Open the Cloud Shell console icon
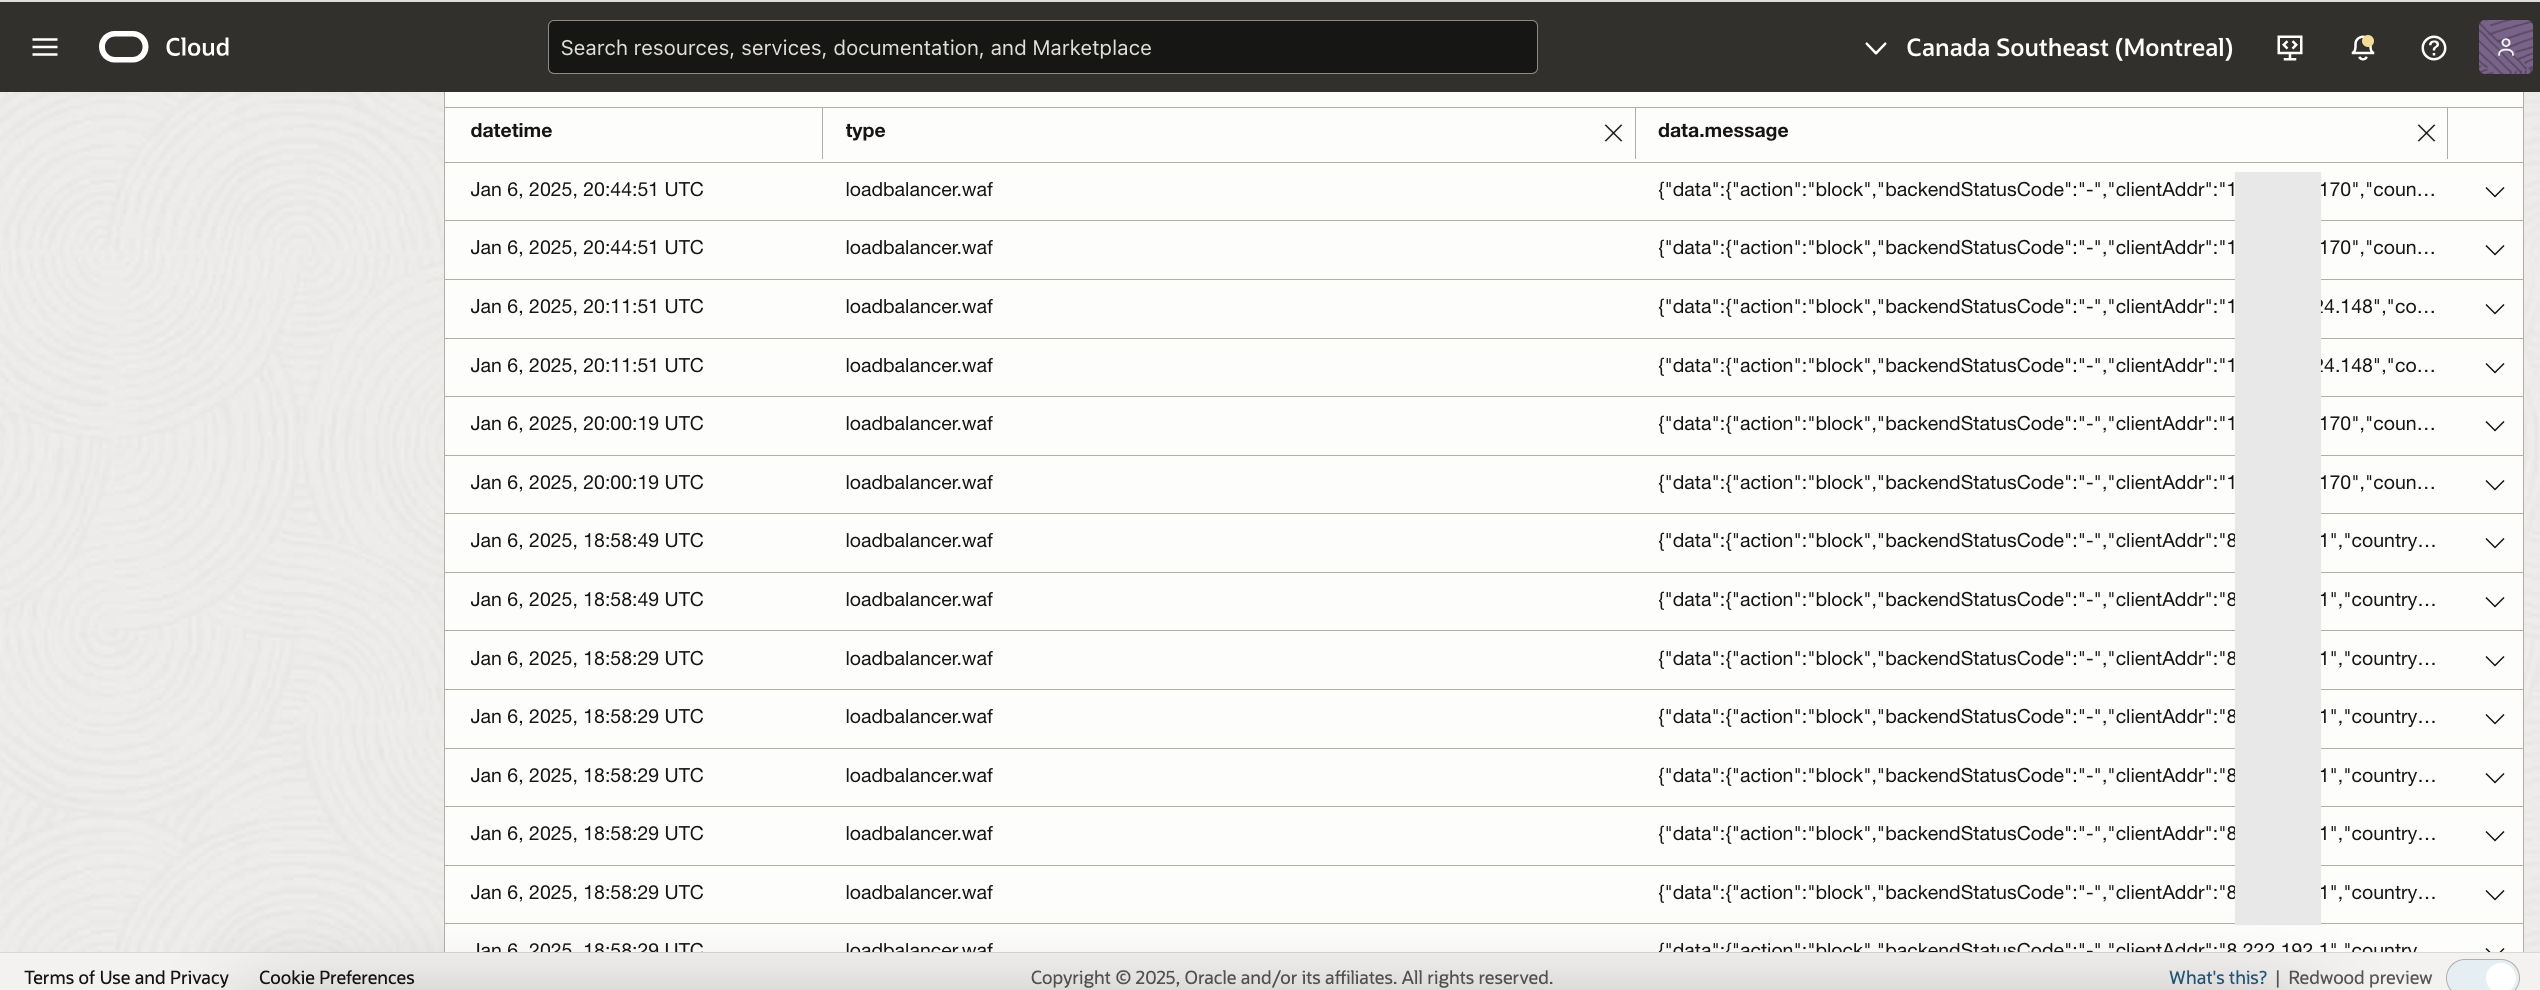This screenshot has height=990, width=2540. pyautogui.click(x=2290, y=47)
